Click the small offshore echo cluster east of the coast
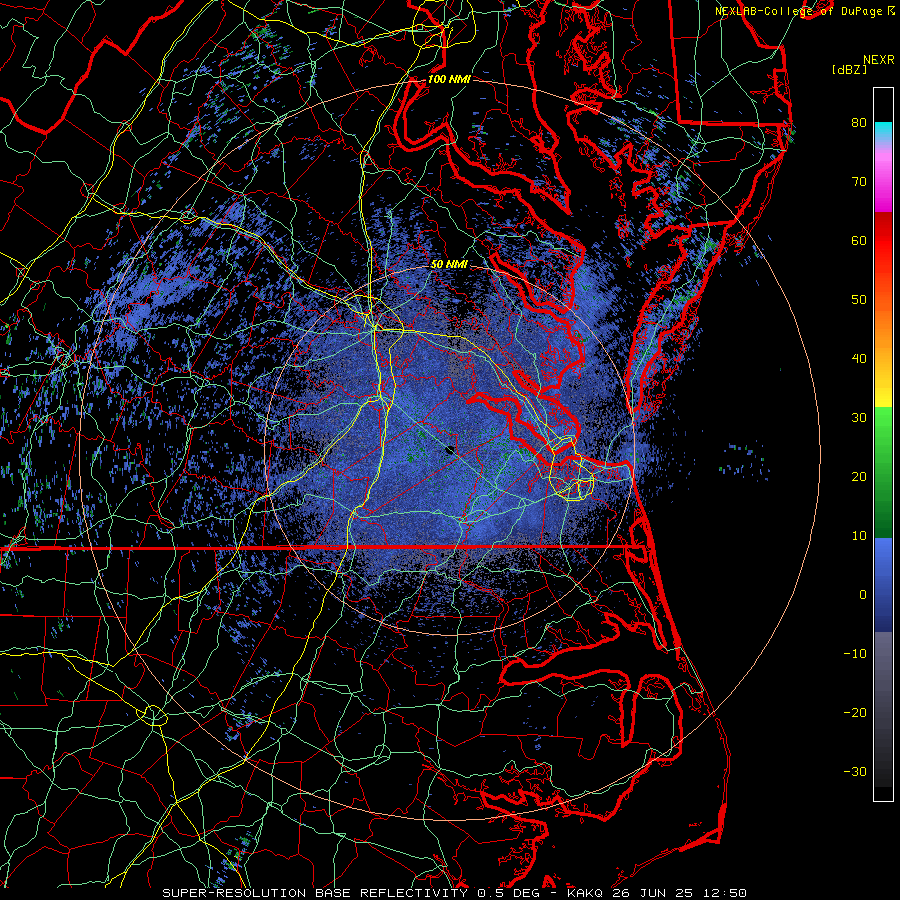This screenshot has width=900, height=900. tap(744, 461)
